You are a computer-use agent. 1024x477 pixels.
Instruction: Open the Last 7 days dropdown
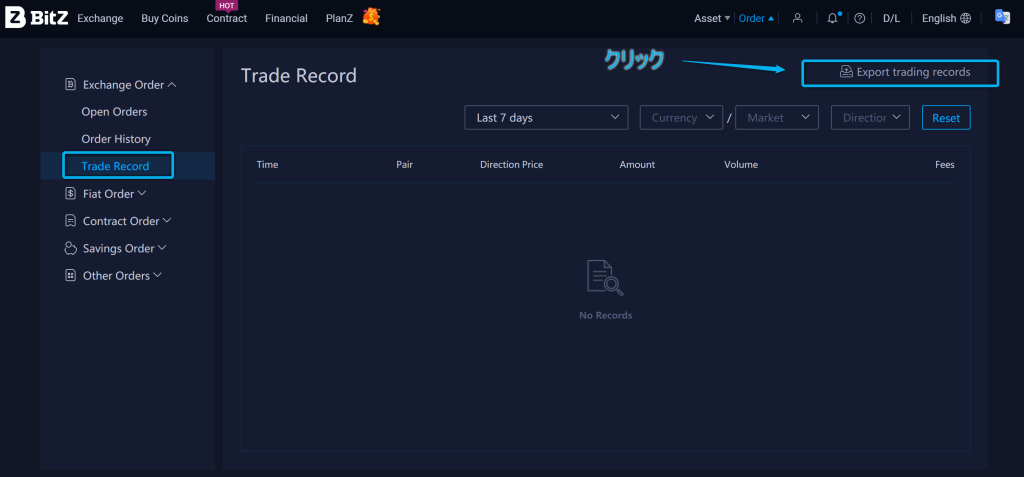(546, 118)
